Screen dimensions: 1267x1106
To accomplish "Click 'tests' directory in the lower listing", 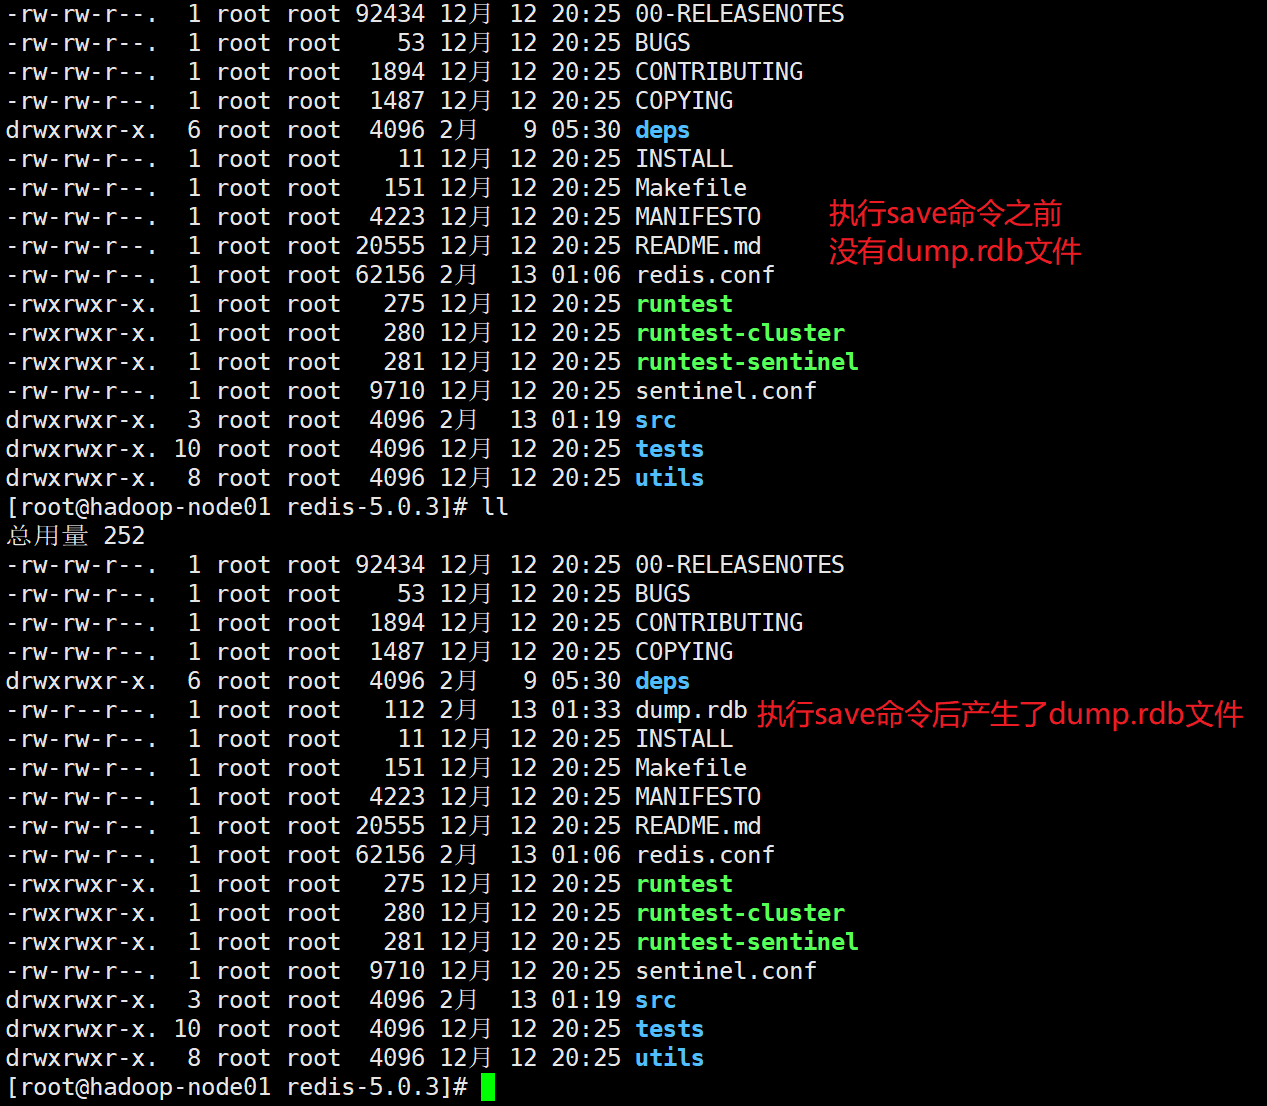I will click(670, 1029).
